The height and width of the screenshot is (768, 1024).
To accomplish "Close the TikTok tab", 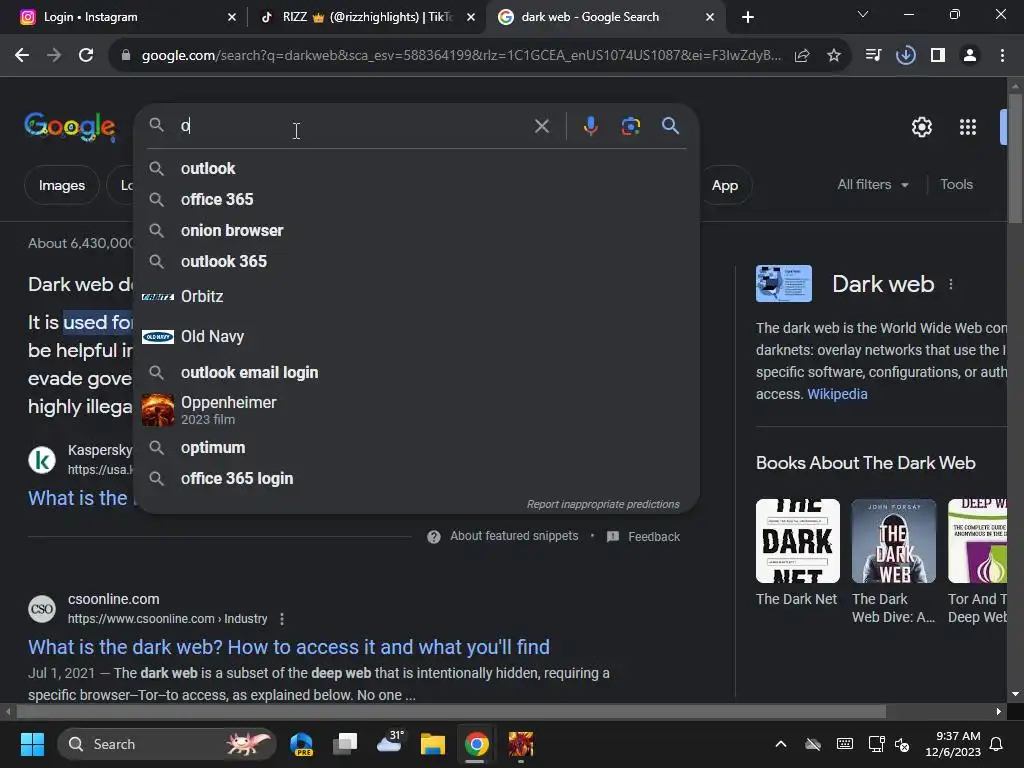I will 471,17.
